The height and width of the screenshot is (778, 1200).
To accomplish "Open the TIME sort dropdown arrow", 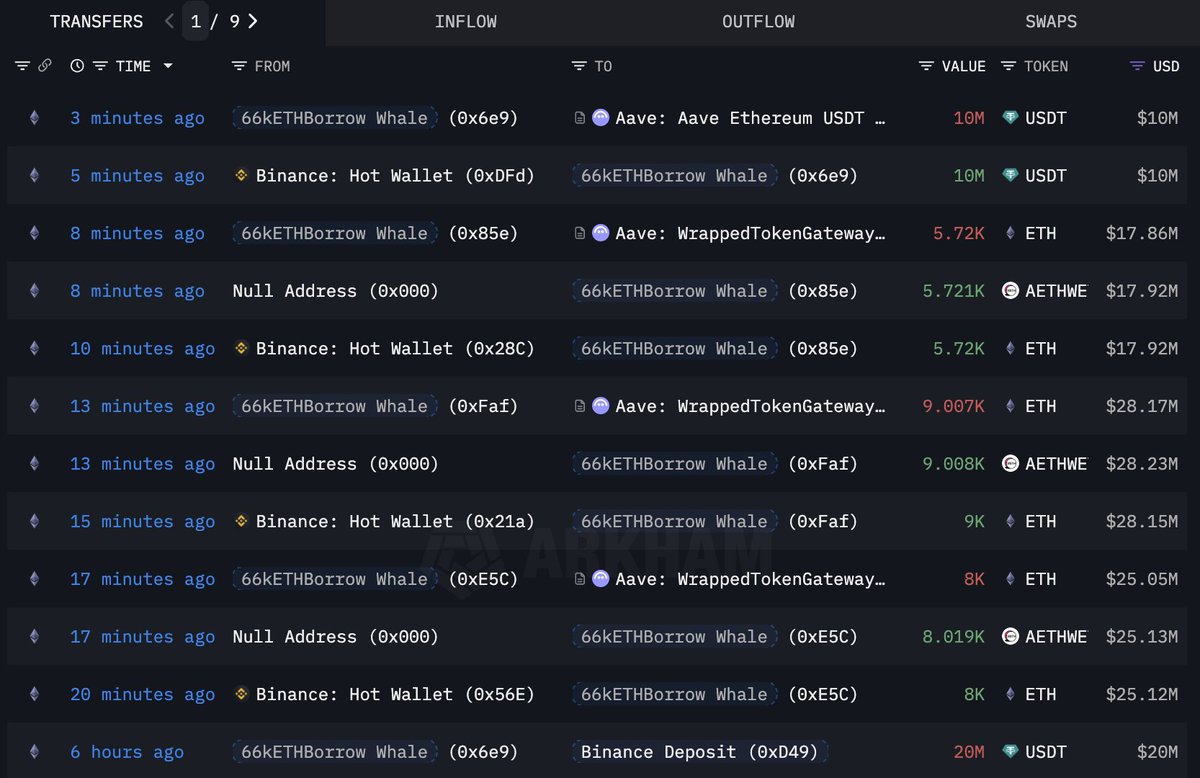I will [168, 66].
